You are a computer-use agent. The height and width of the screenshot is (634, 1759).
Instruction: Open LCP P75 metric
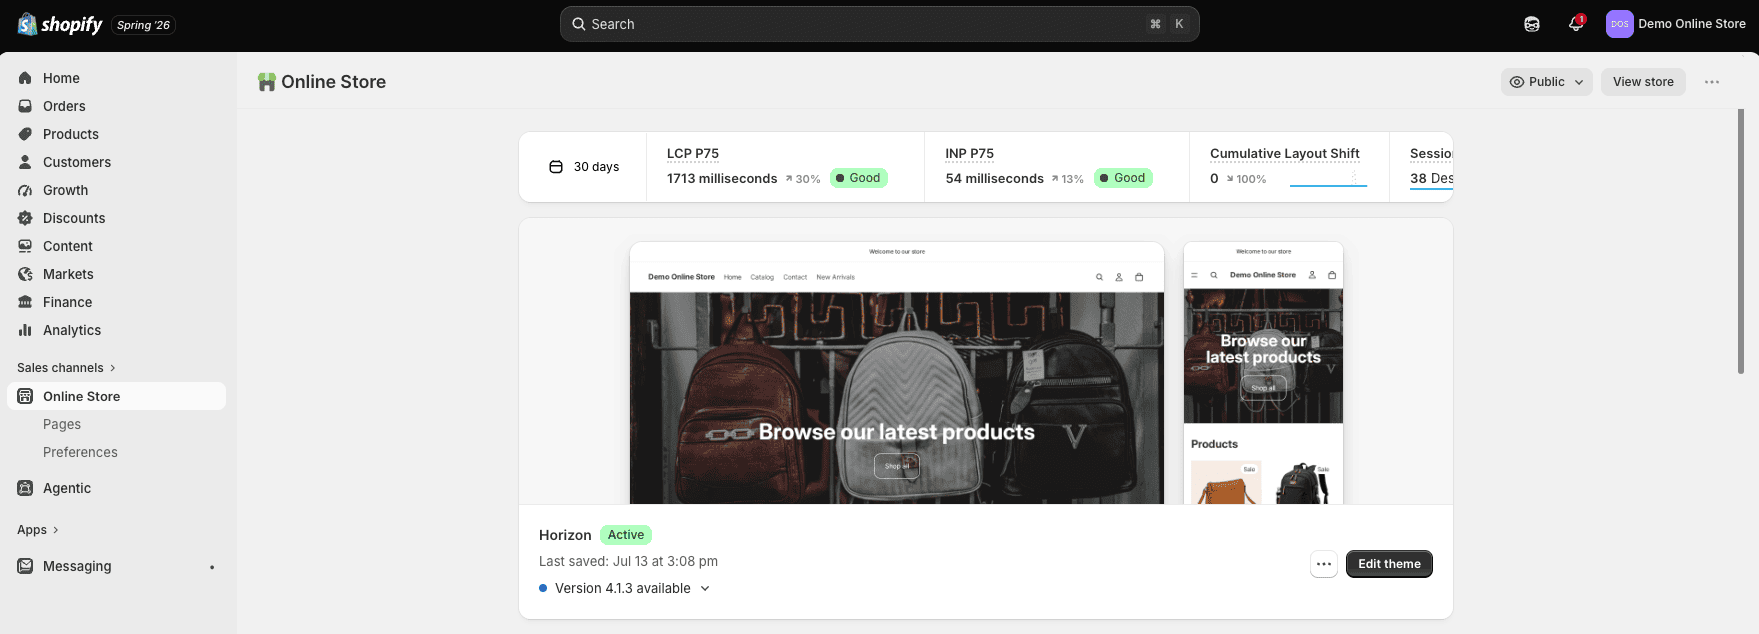(785, 167)
